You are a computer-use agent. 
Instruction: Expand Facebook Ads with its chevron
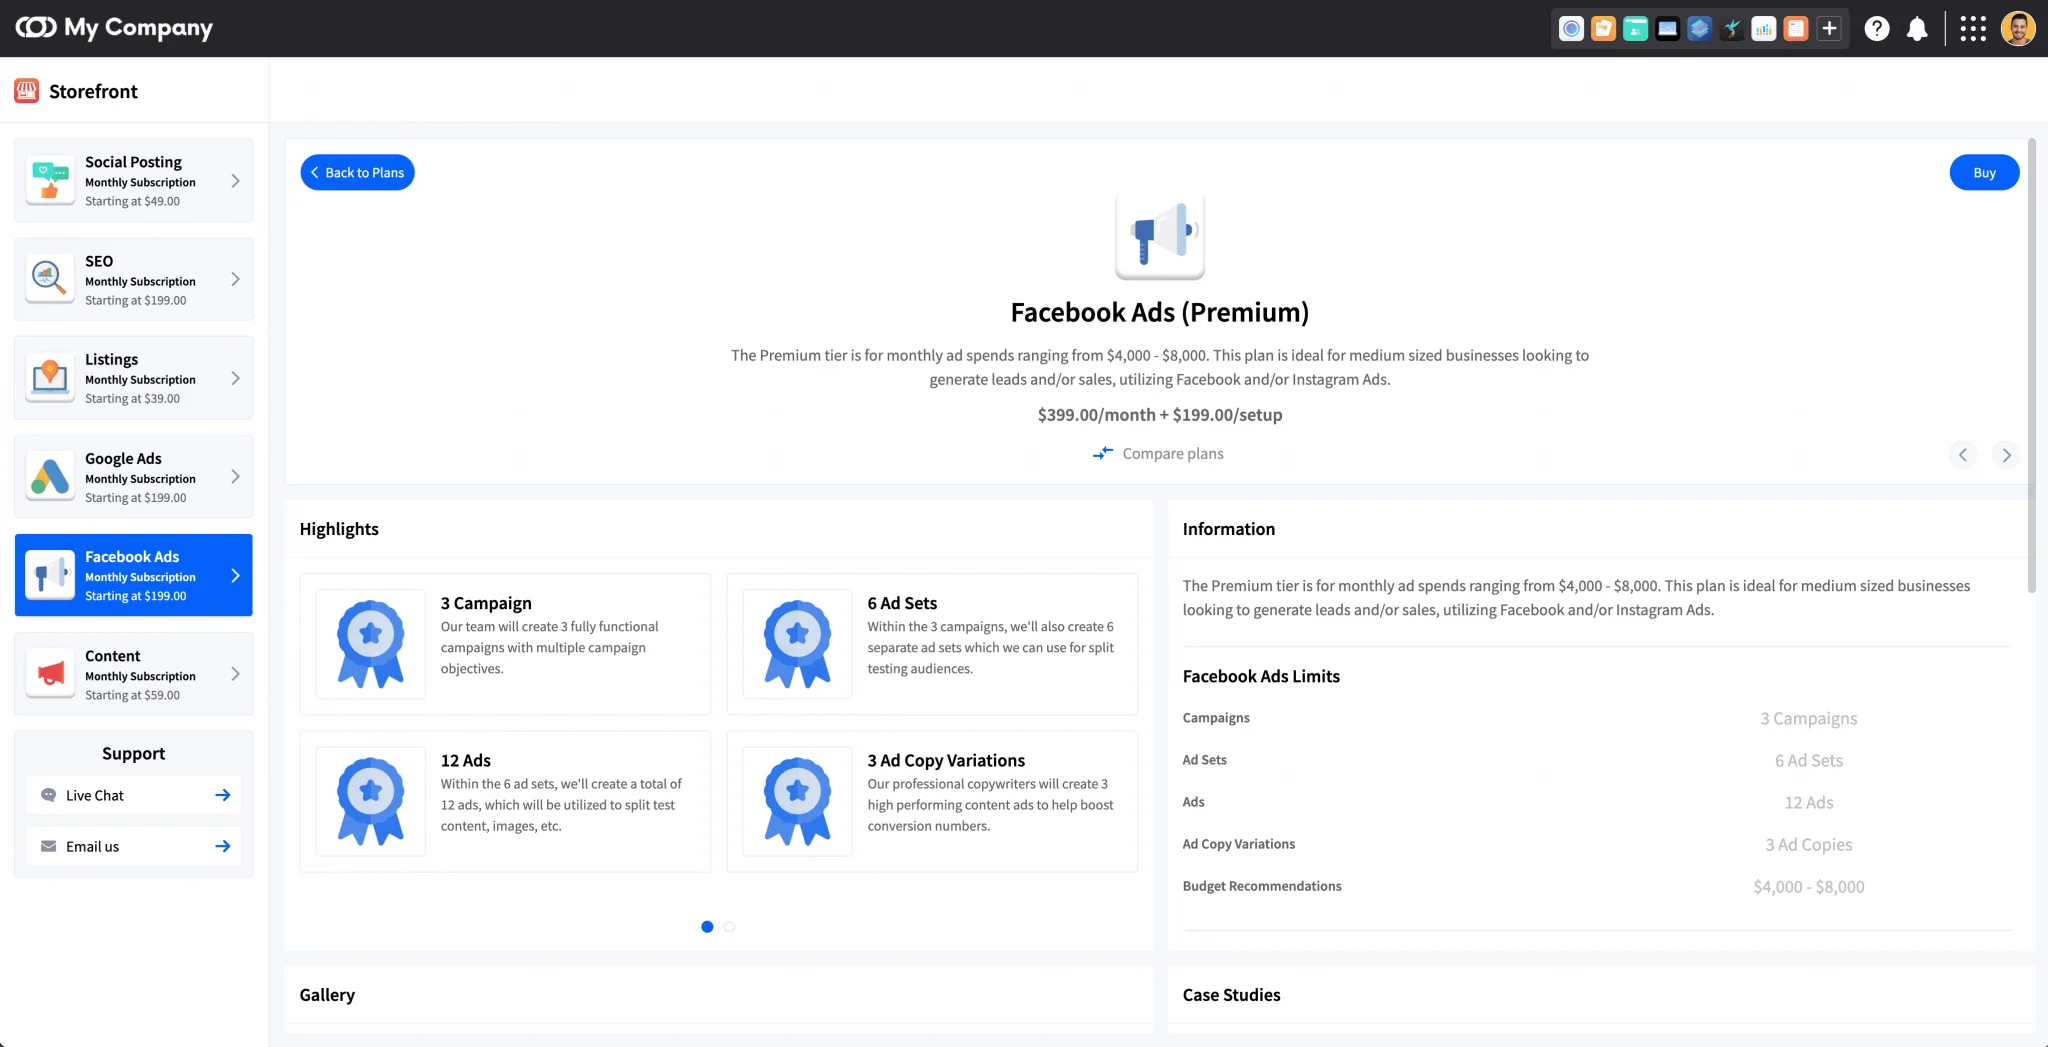pyautogui.click(x=235, y=575)
